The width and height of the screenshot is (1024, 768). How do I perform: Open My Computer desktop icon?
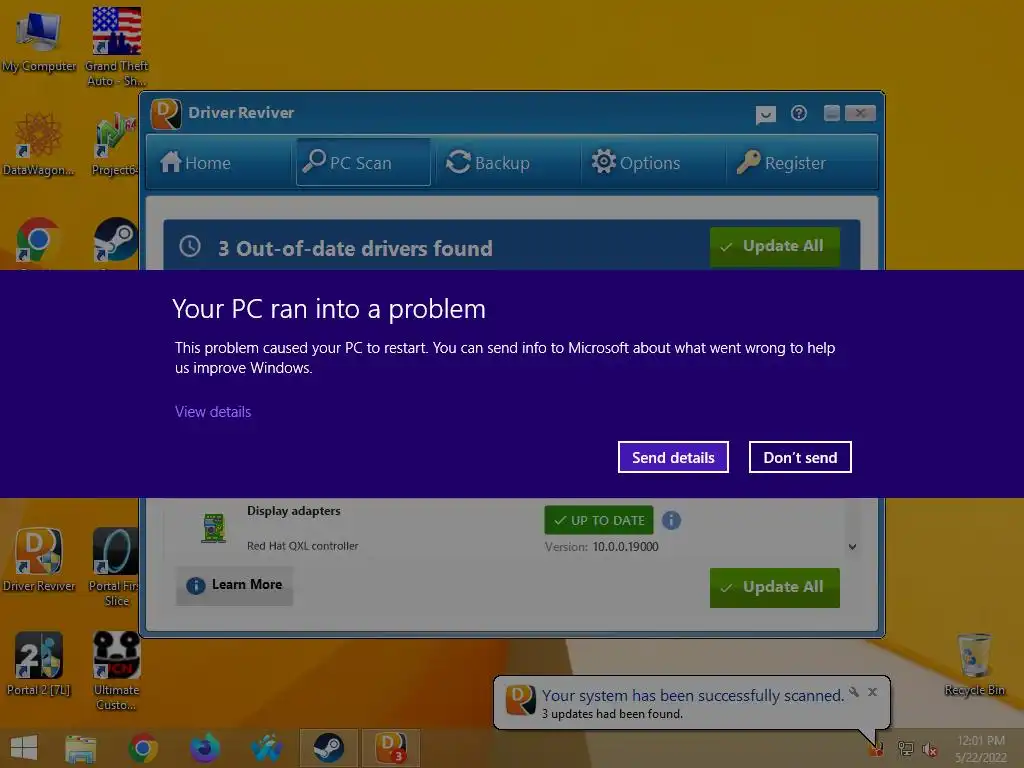38,41
